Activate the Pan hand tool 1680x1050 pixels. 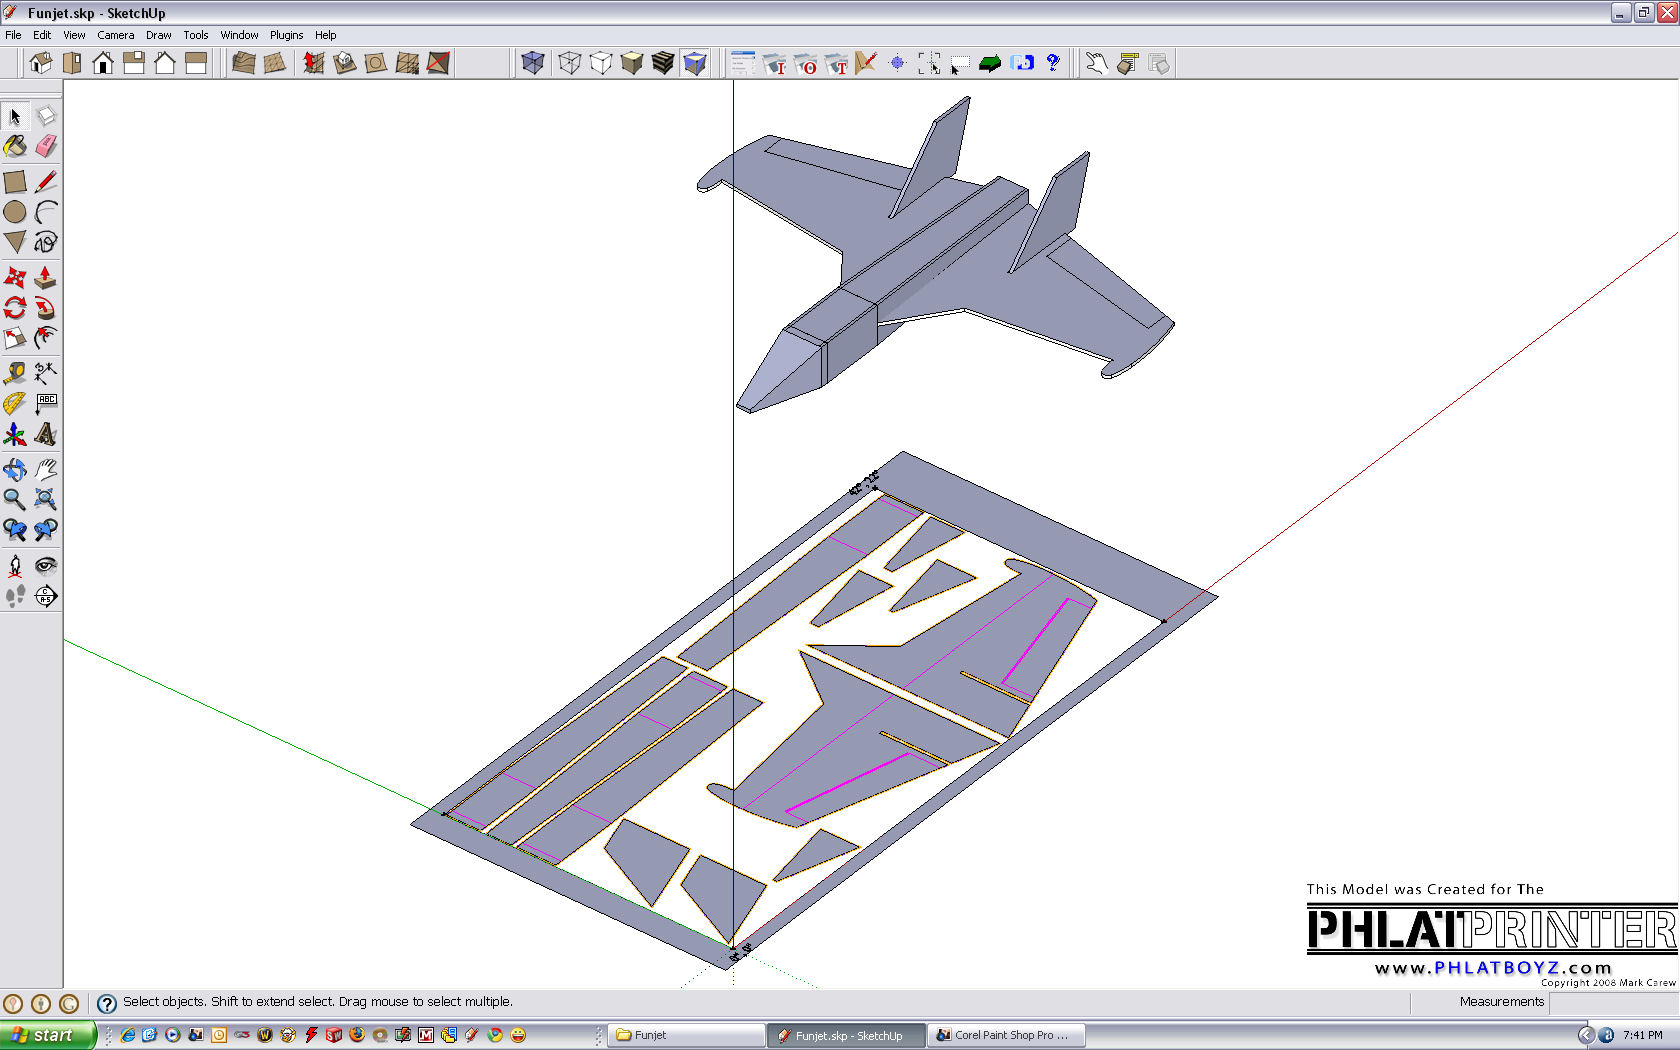(x=46, y=469)
